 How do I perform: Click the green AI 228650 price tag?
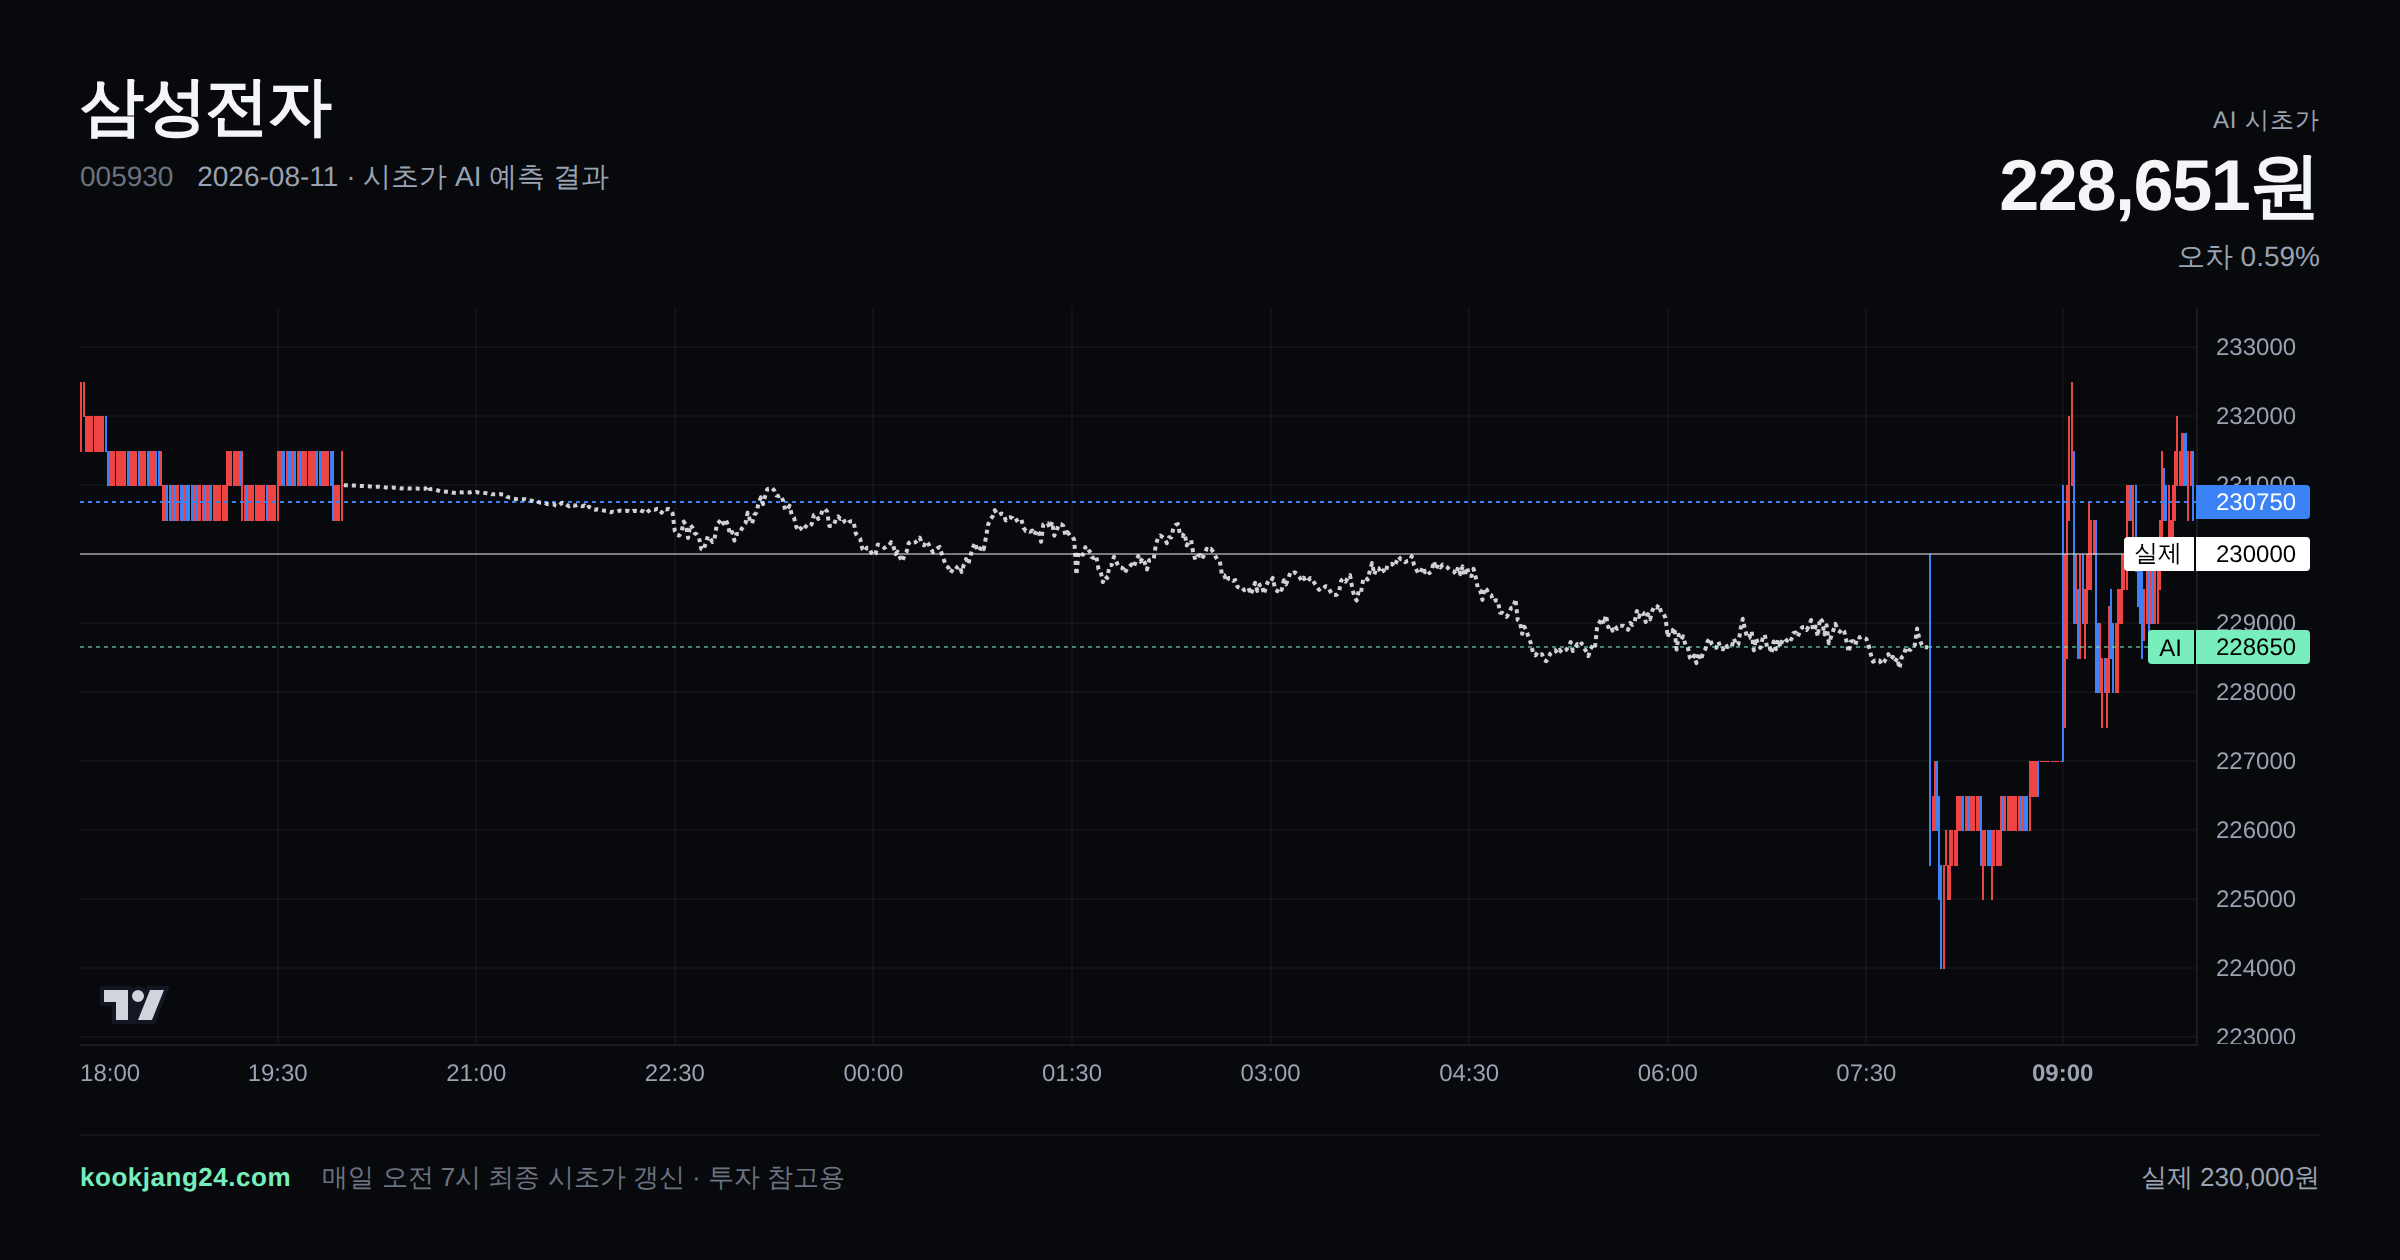coord(2229,647)
